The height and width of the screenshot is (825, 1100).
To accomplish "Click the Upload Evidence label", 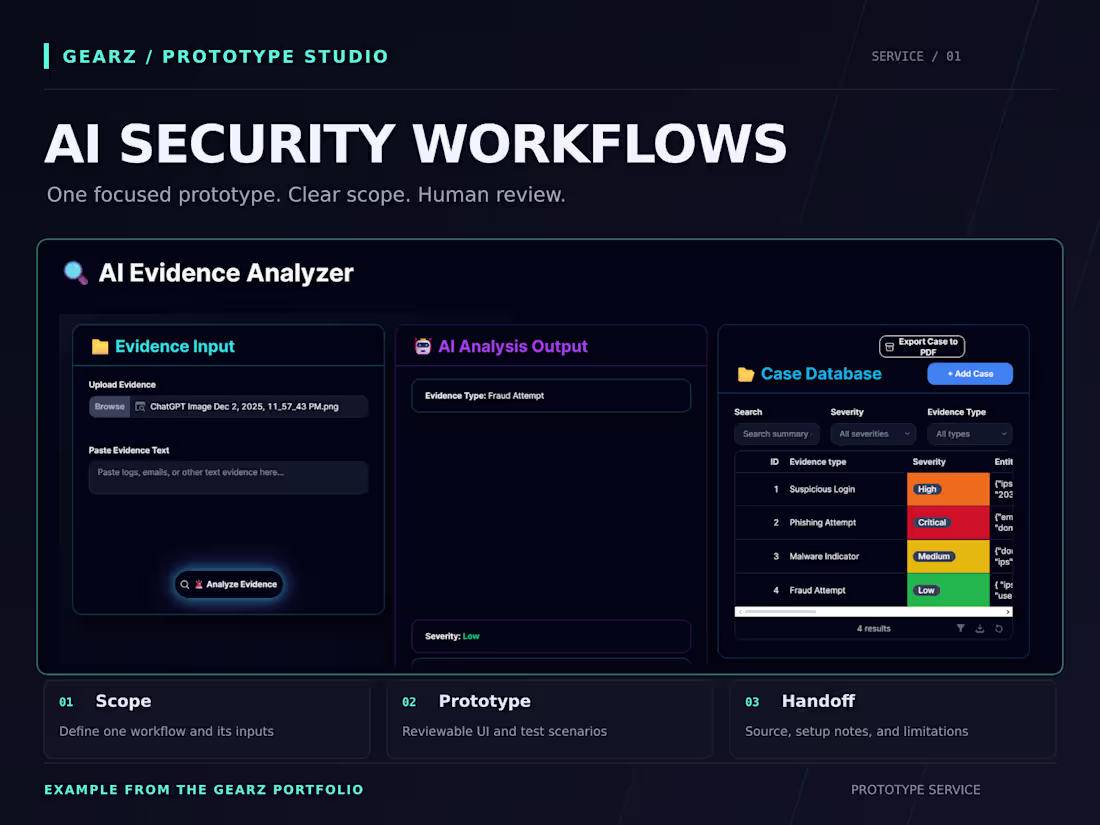I will tap(122, 384).
